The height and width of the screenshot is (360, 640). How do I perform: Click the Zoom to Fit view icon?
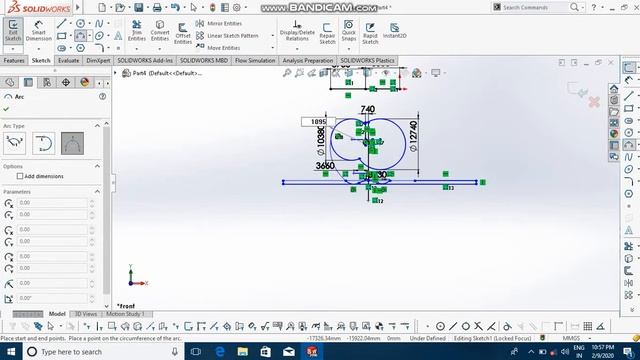[287, 73]
